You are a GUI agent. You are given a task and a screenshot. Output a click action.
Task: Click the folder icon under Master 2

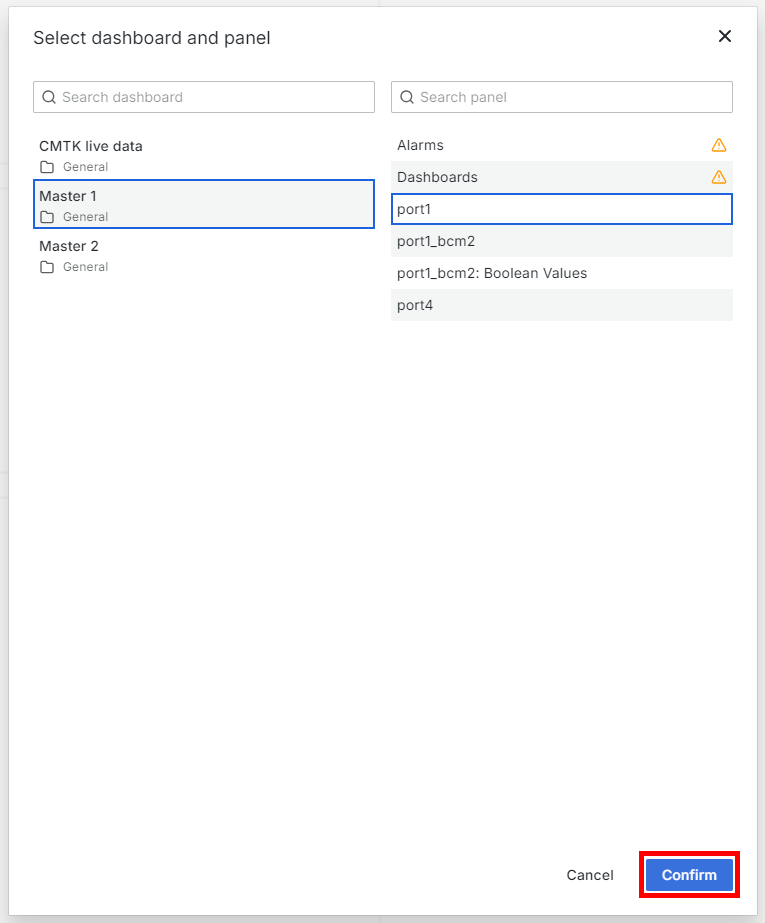(47, 267)
